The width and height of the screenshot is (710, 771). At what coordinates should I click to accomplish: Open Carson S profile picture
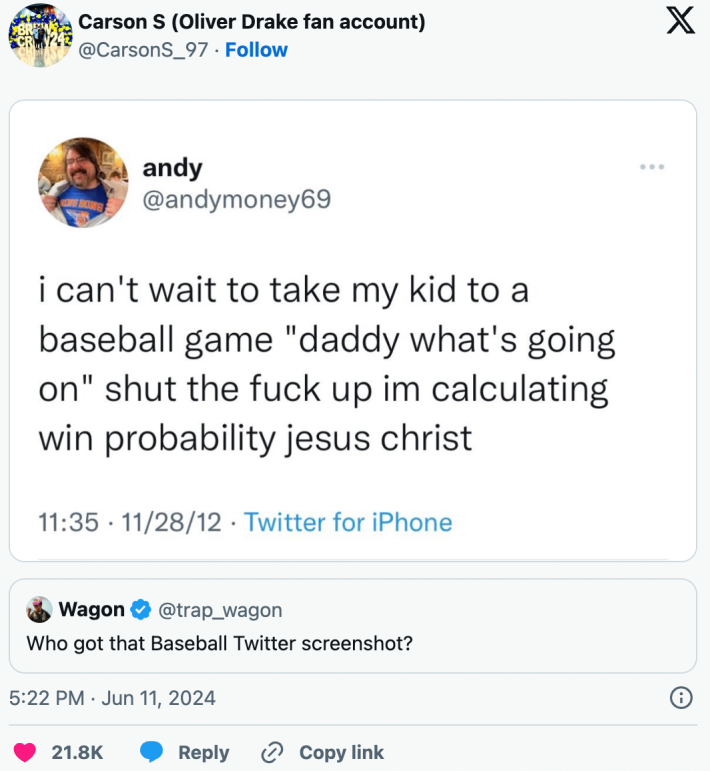coord(39,36)
